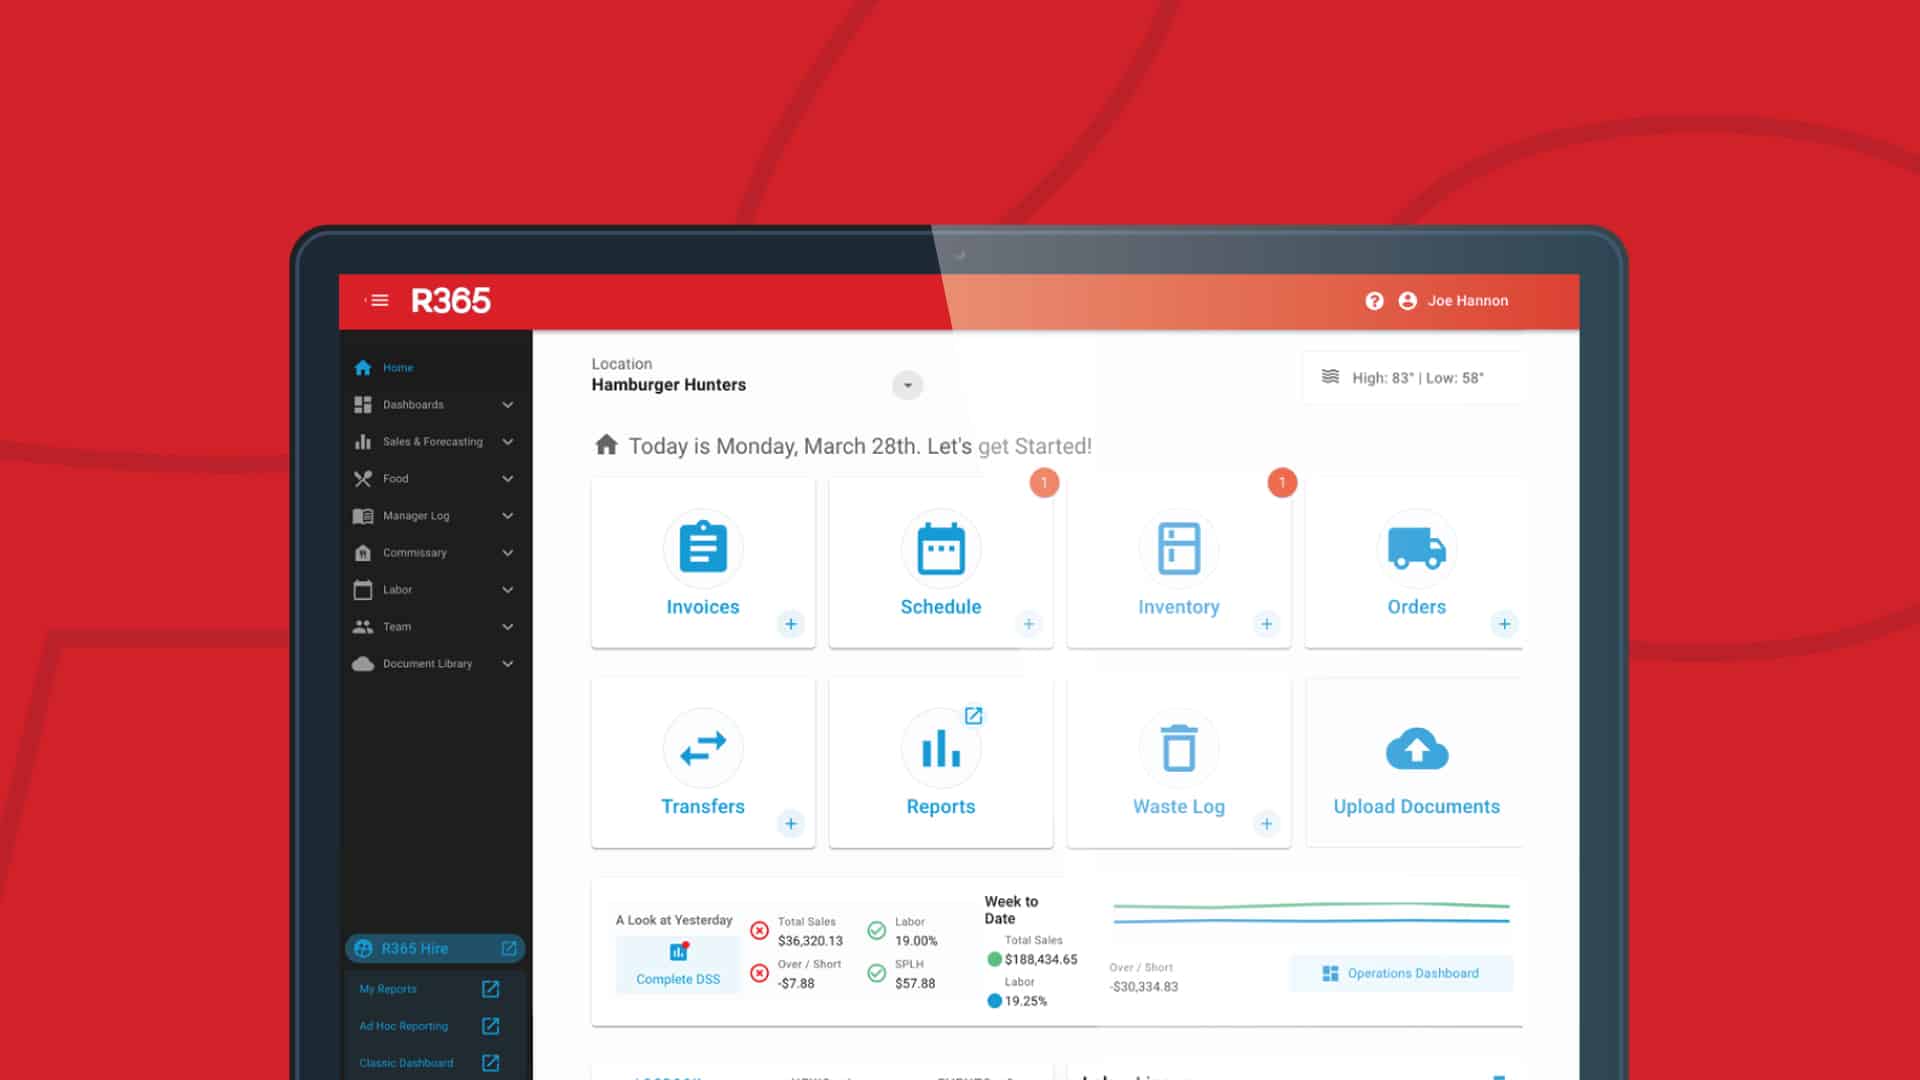Open the Location dropdown arrow

tap(907, 385)
